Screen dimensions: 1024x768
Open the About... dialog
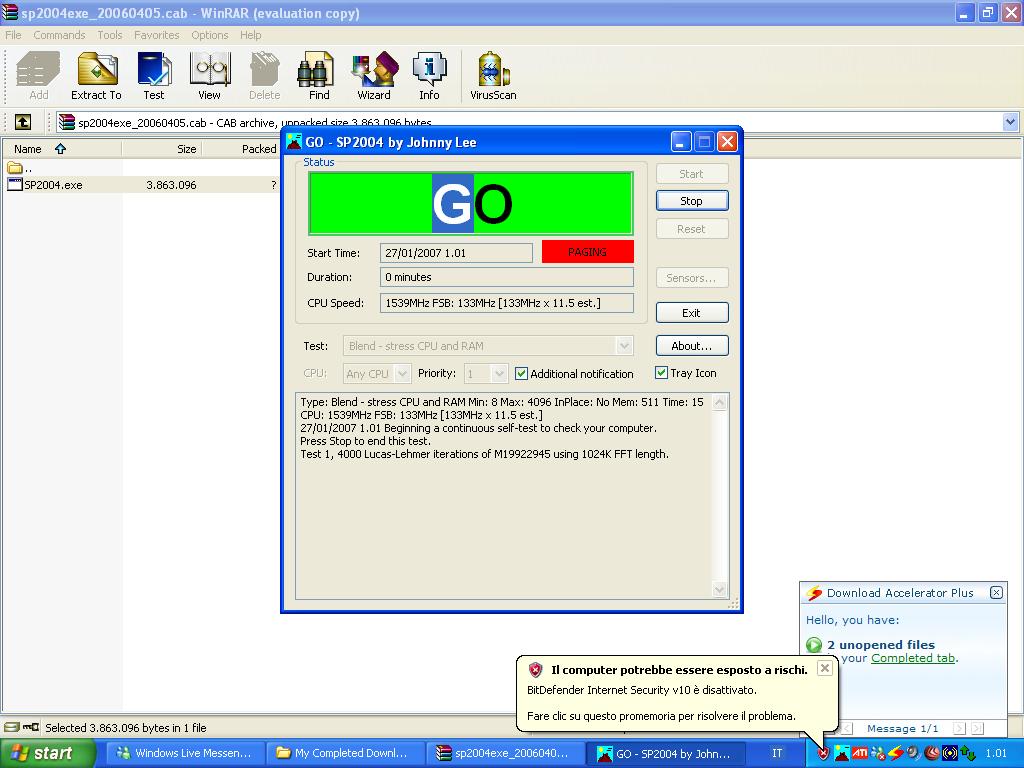click(x=692, y=345)
